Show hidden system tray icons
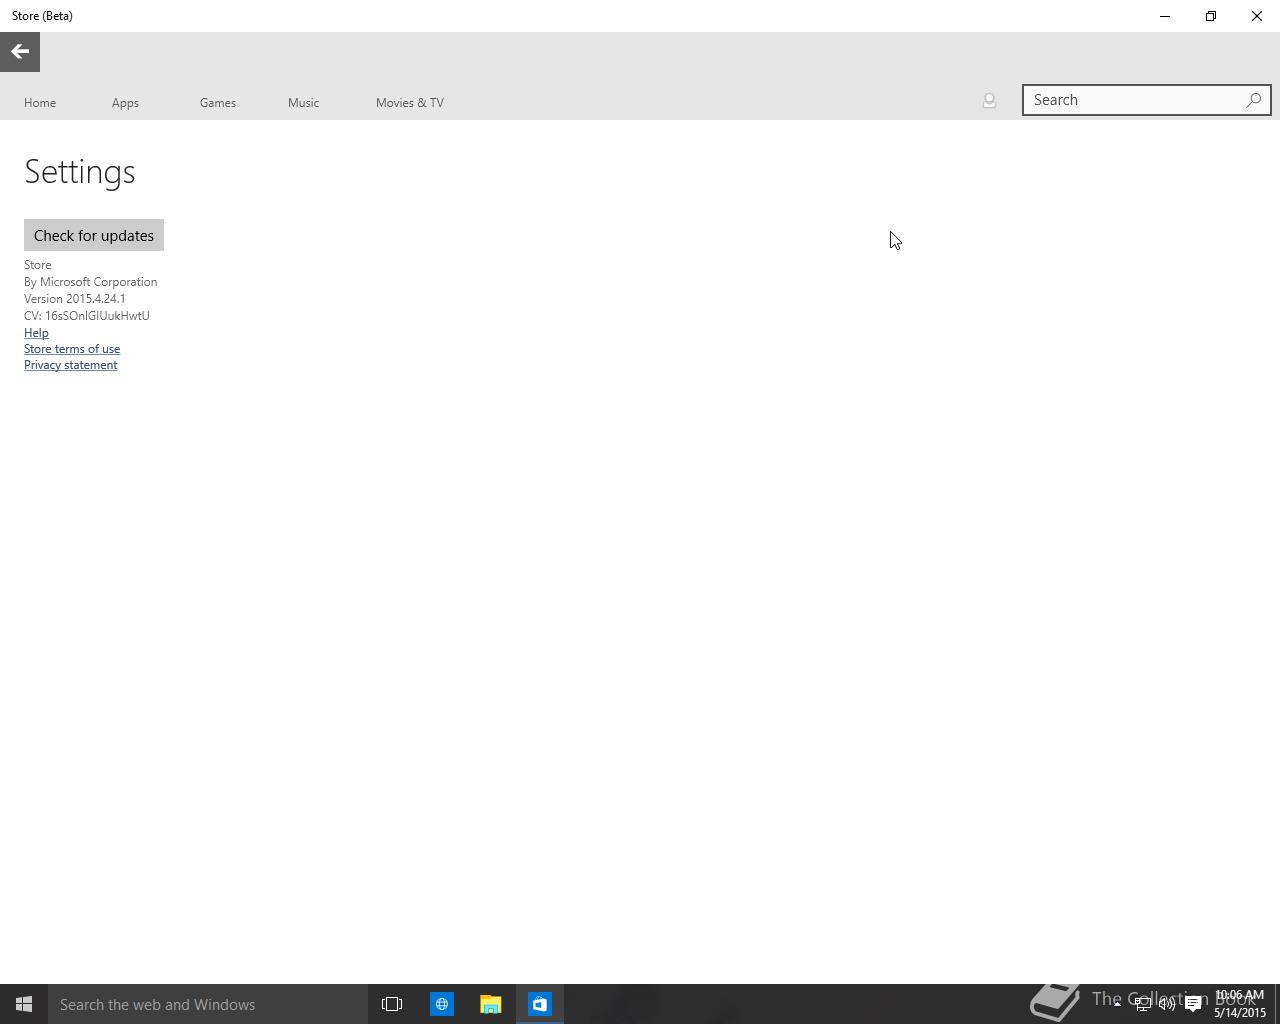This screenshot has width=1280, height=1024. click(1117, 1004)
